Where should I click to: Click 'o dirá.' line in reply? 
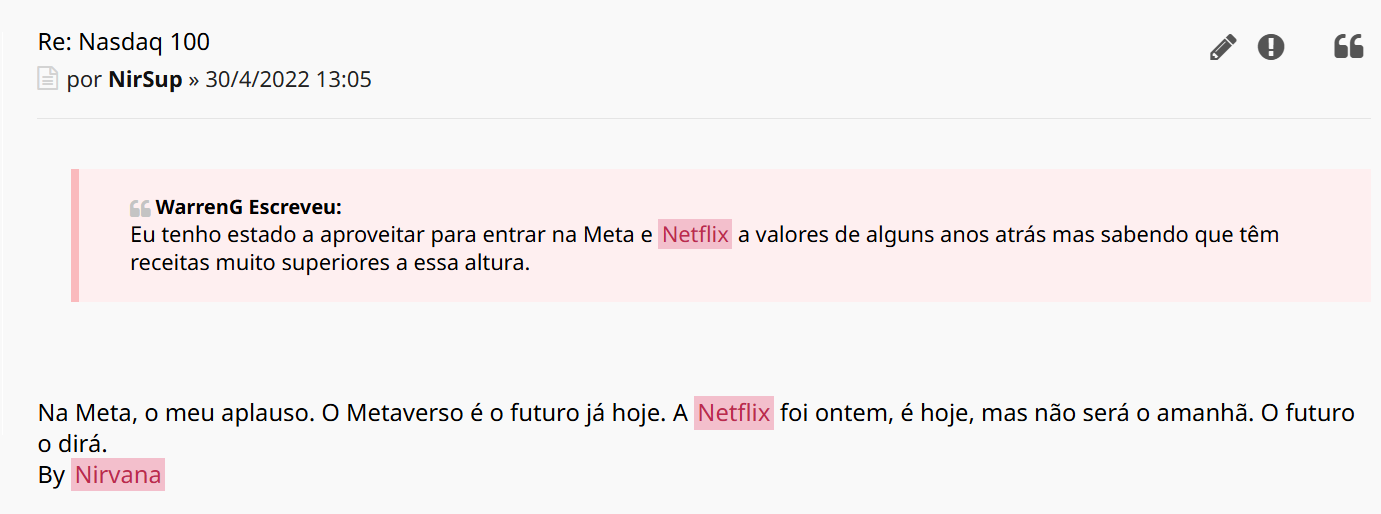(x=72, y=443)
